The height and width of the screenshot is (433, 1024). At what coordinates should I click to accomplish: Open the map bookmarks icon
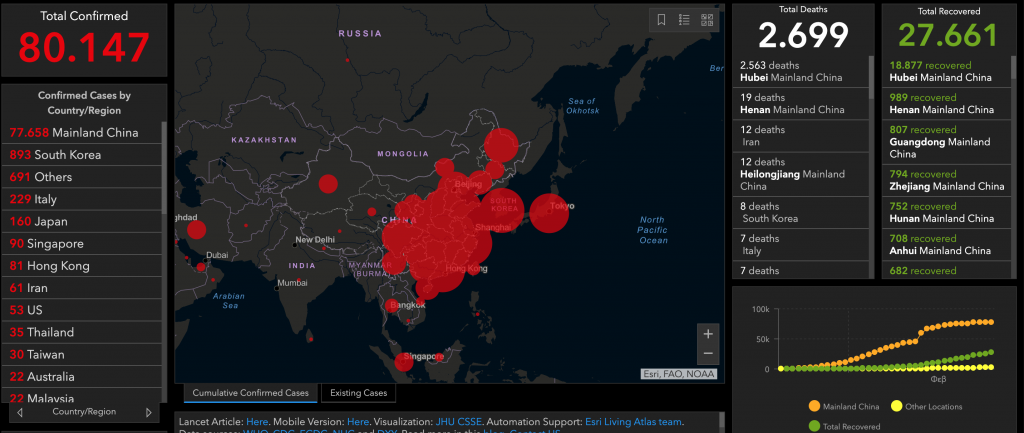[662, 19]
